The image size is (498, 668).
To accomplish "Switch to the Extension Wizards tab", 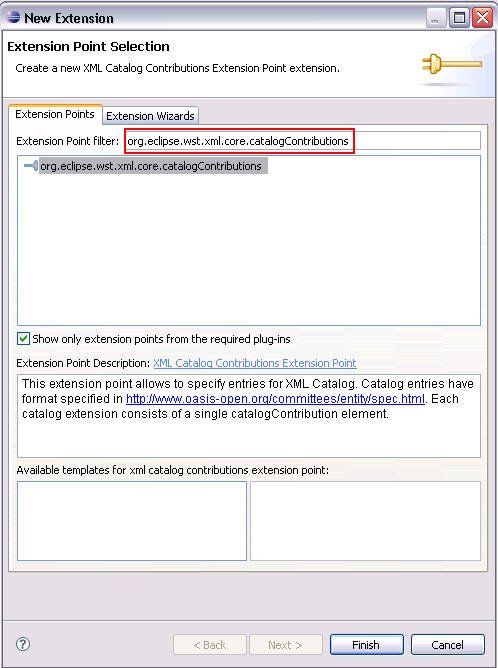I will [x=150, y=115].
